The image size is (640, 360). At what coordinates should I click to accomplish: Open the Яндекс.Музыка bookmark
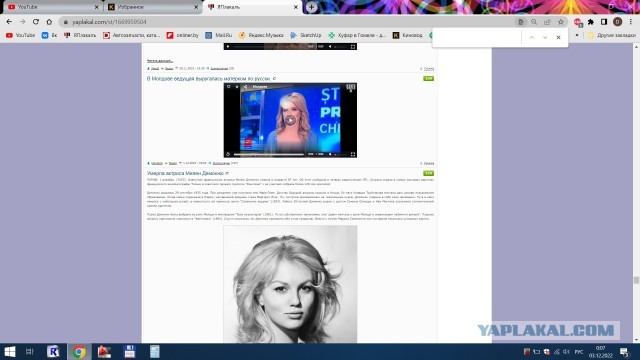point(261,36)
